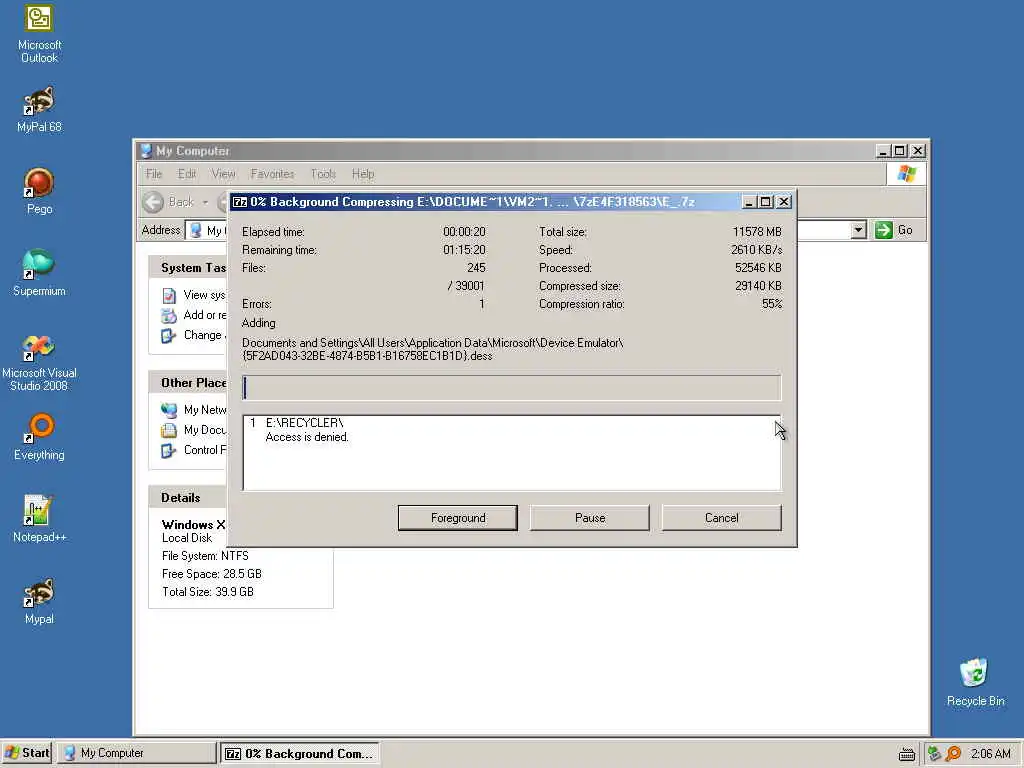This screenshot has width=1024, height=768.
Task: Click the Windows flag logo in My Computer
Action: pos(906,174)
